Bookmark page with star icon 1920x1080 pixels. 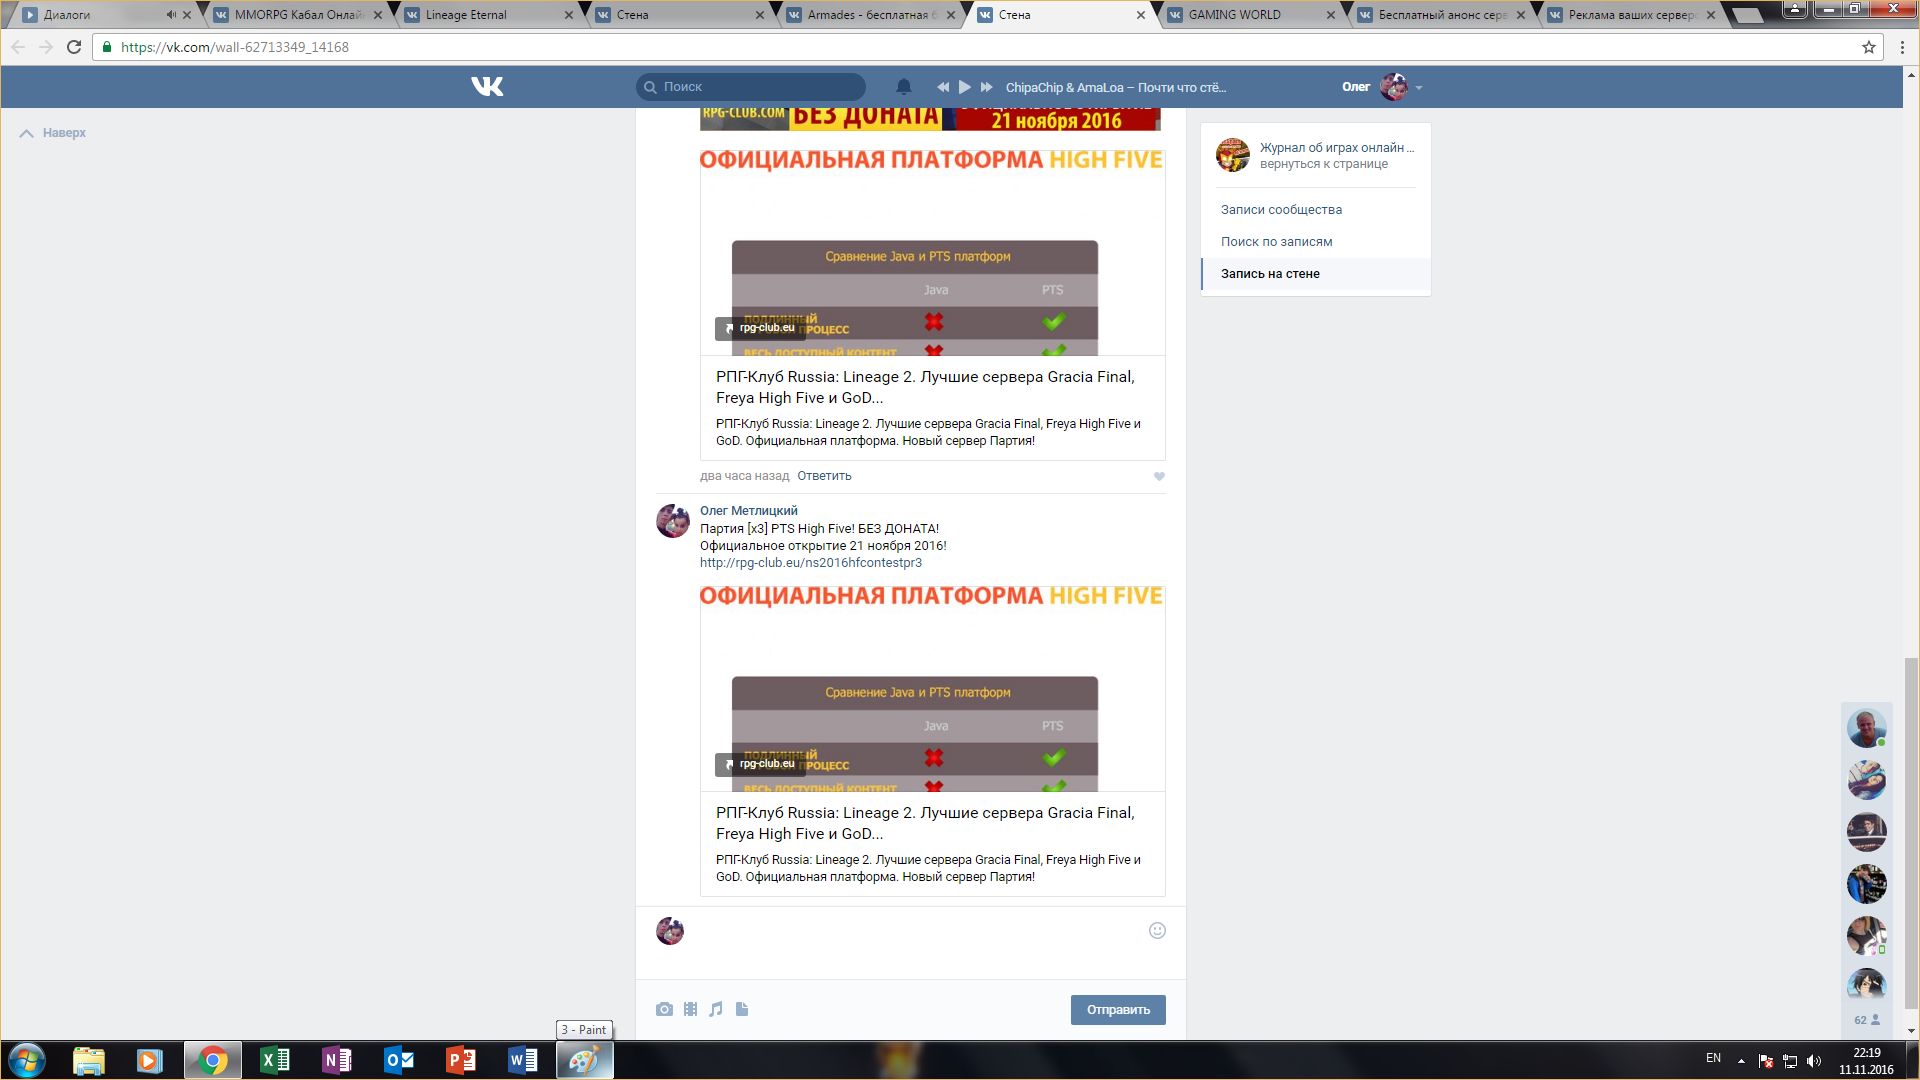click(1868, 47)
